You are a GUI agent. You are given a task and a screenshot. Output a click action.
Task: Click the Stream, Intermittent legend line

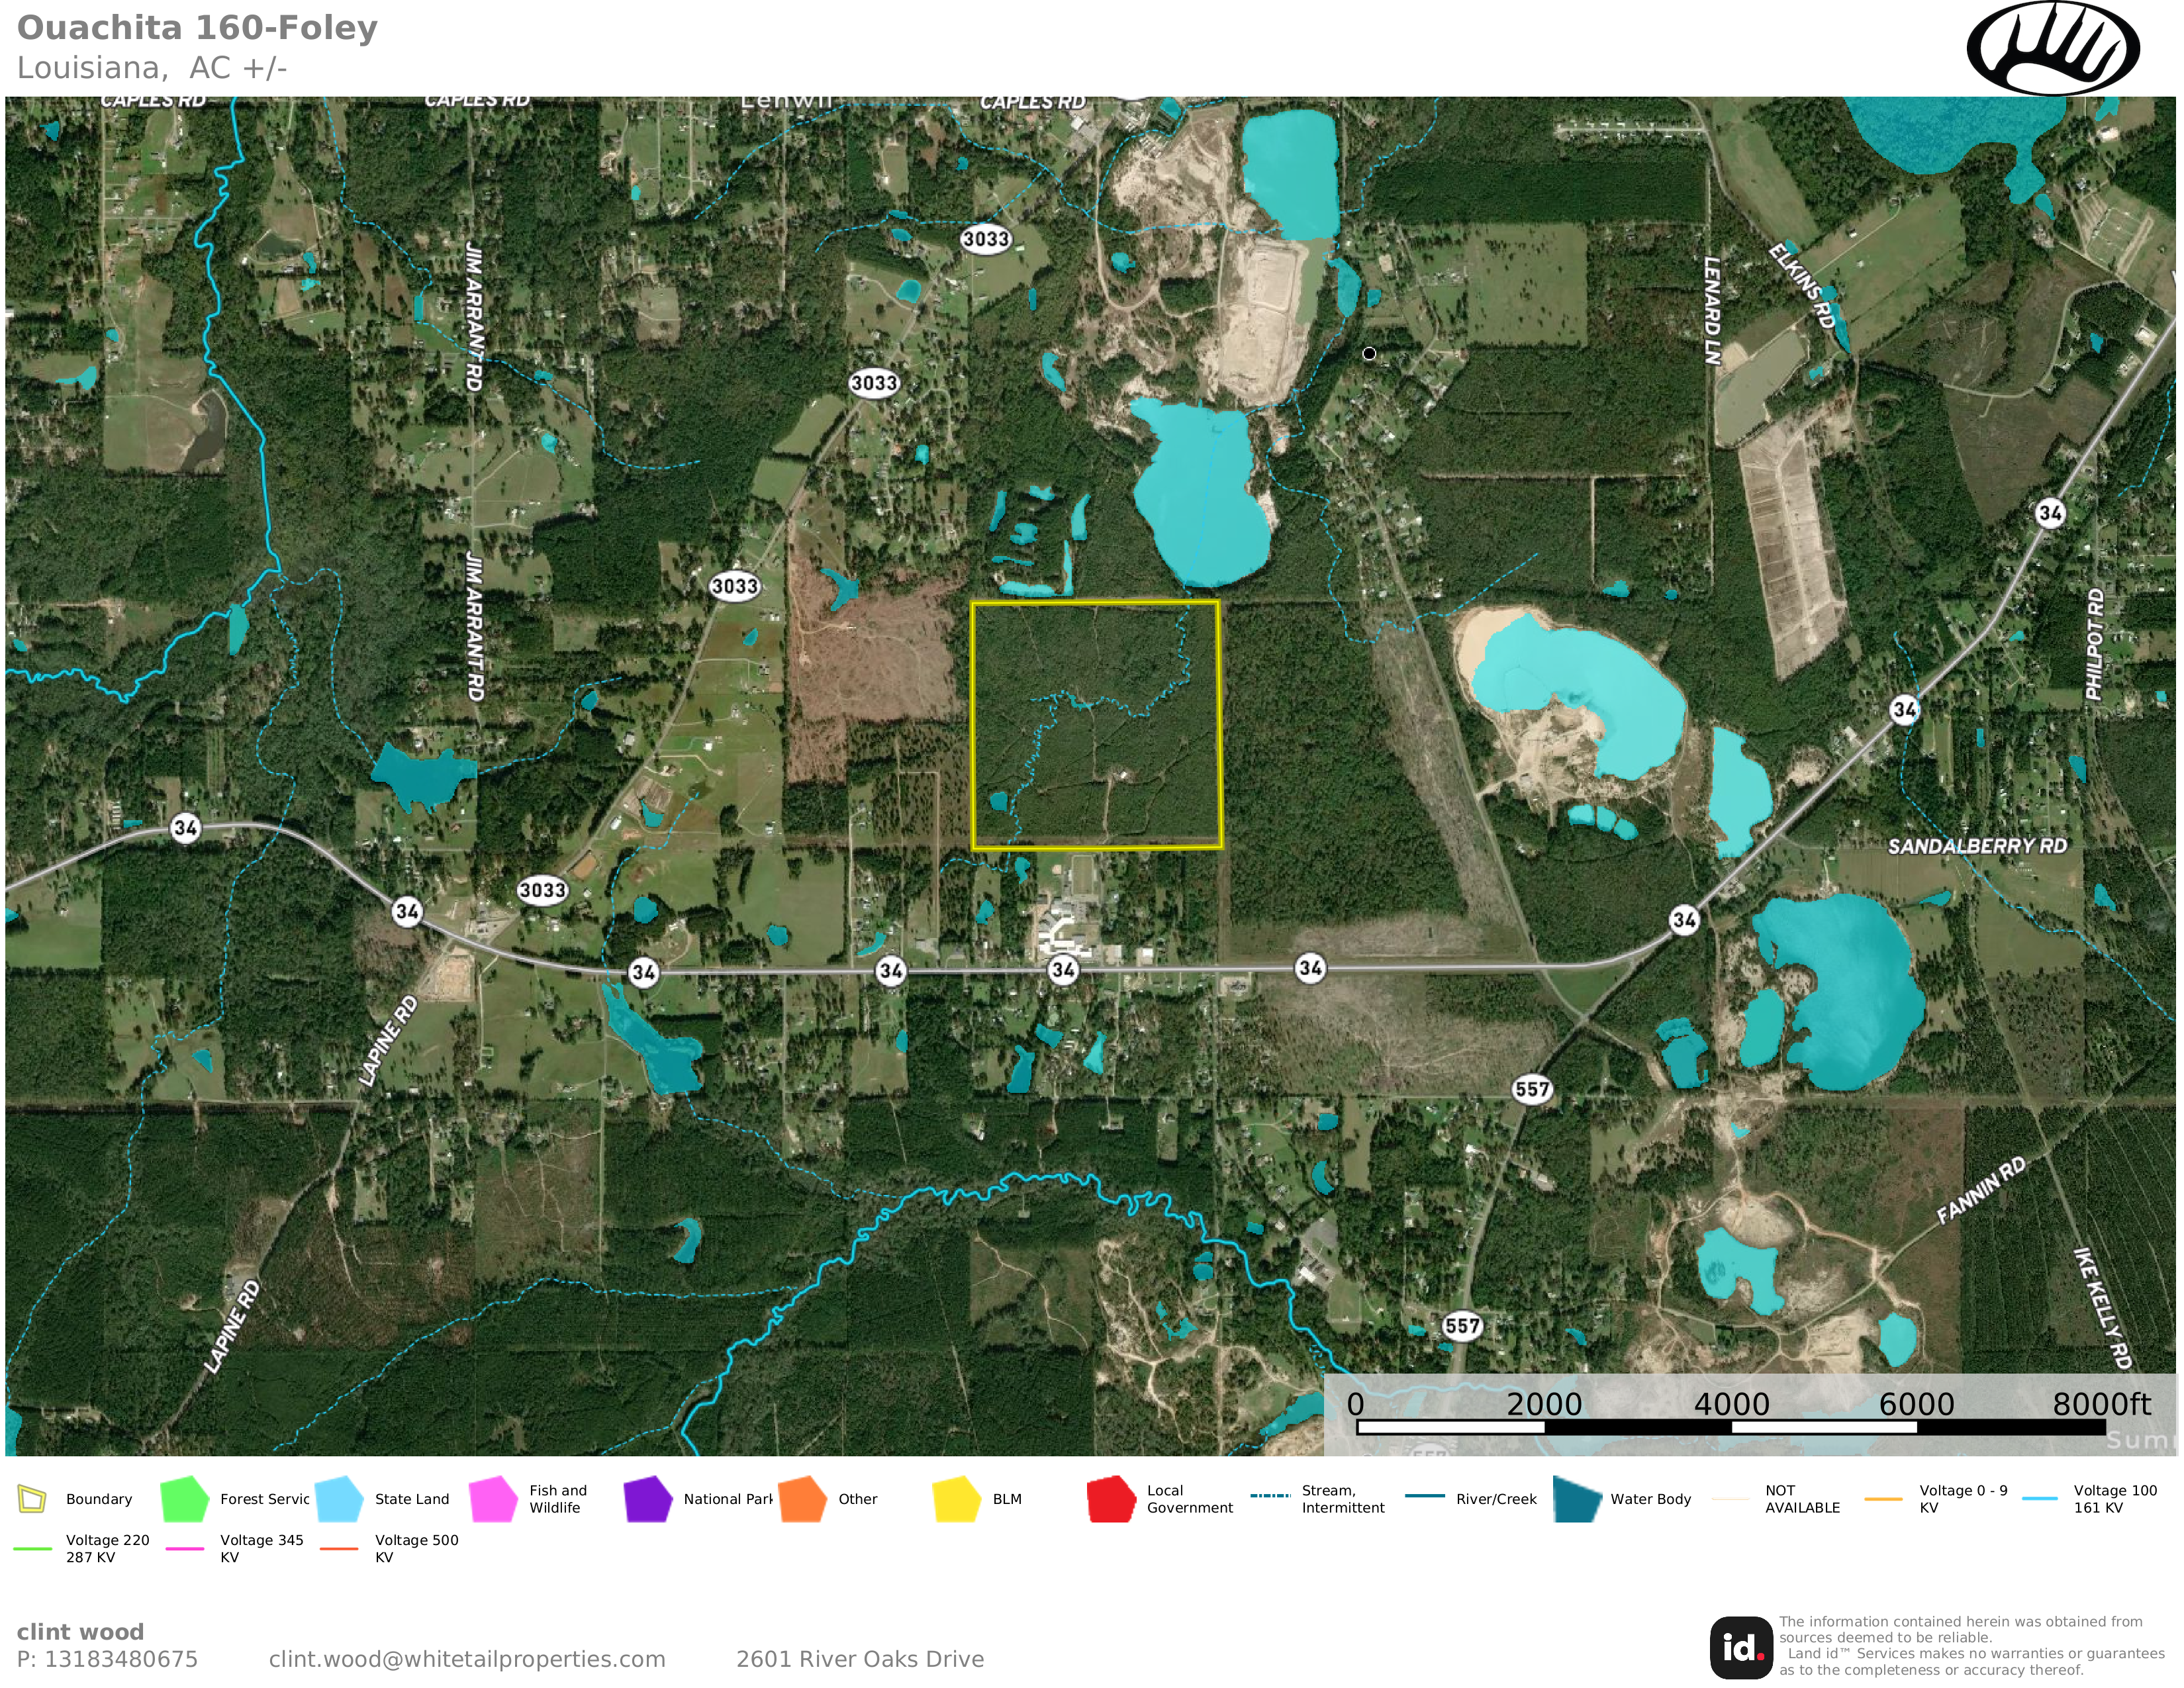(1270, 1496)
